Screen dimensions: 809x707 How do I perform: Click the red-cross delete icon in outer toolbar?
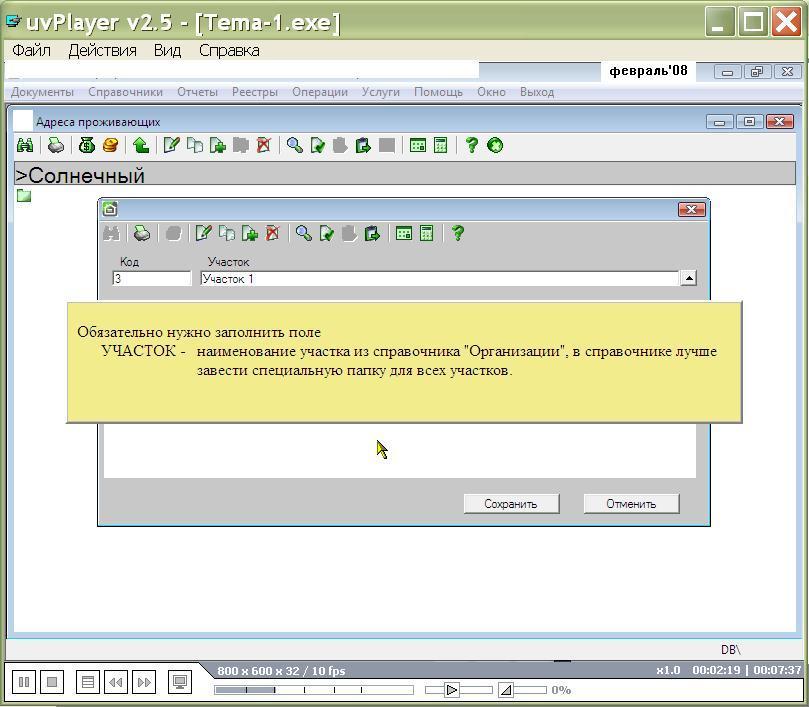click(x=264, y=146)
